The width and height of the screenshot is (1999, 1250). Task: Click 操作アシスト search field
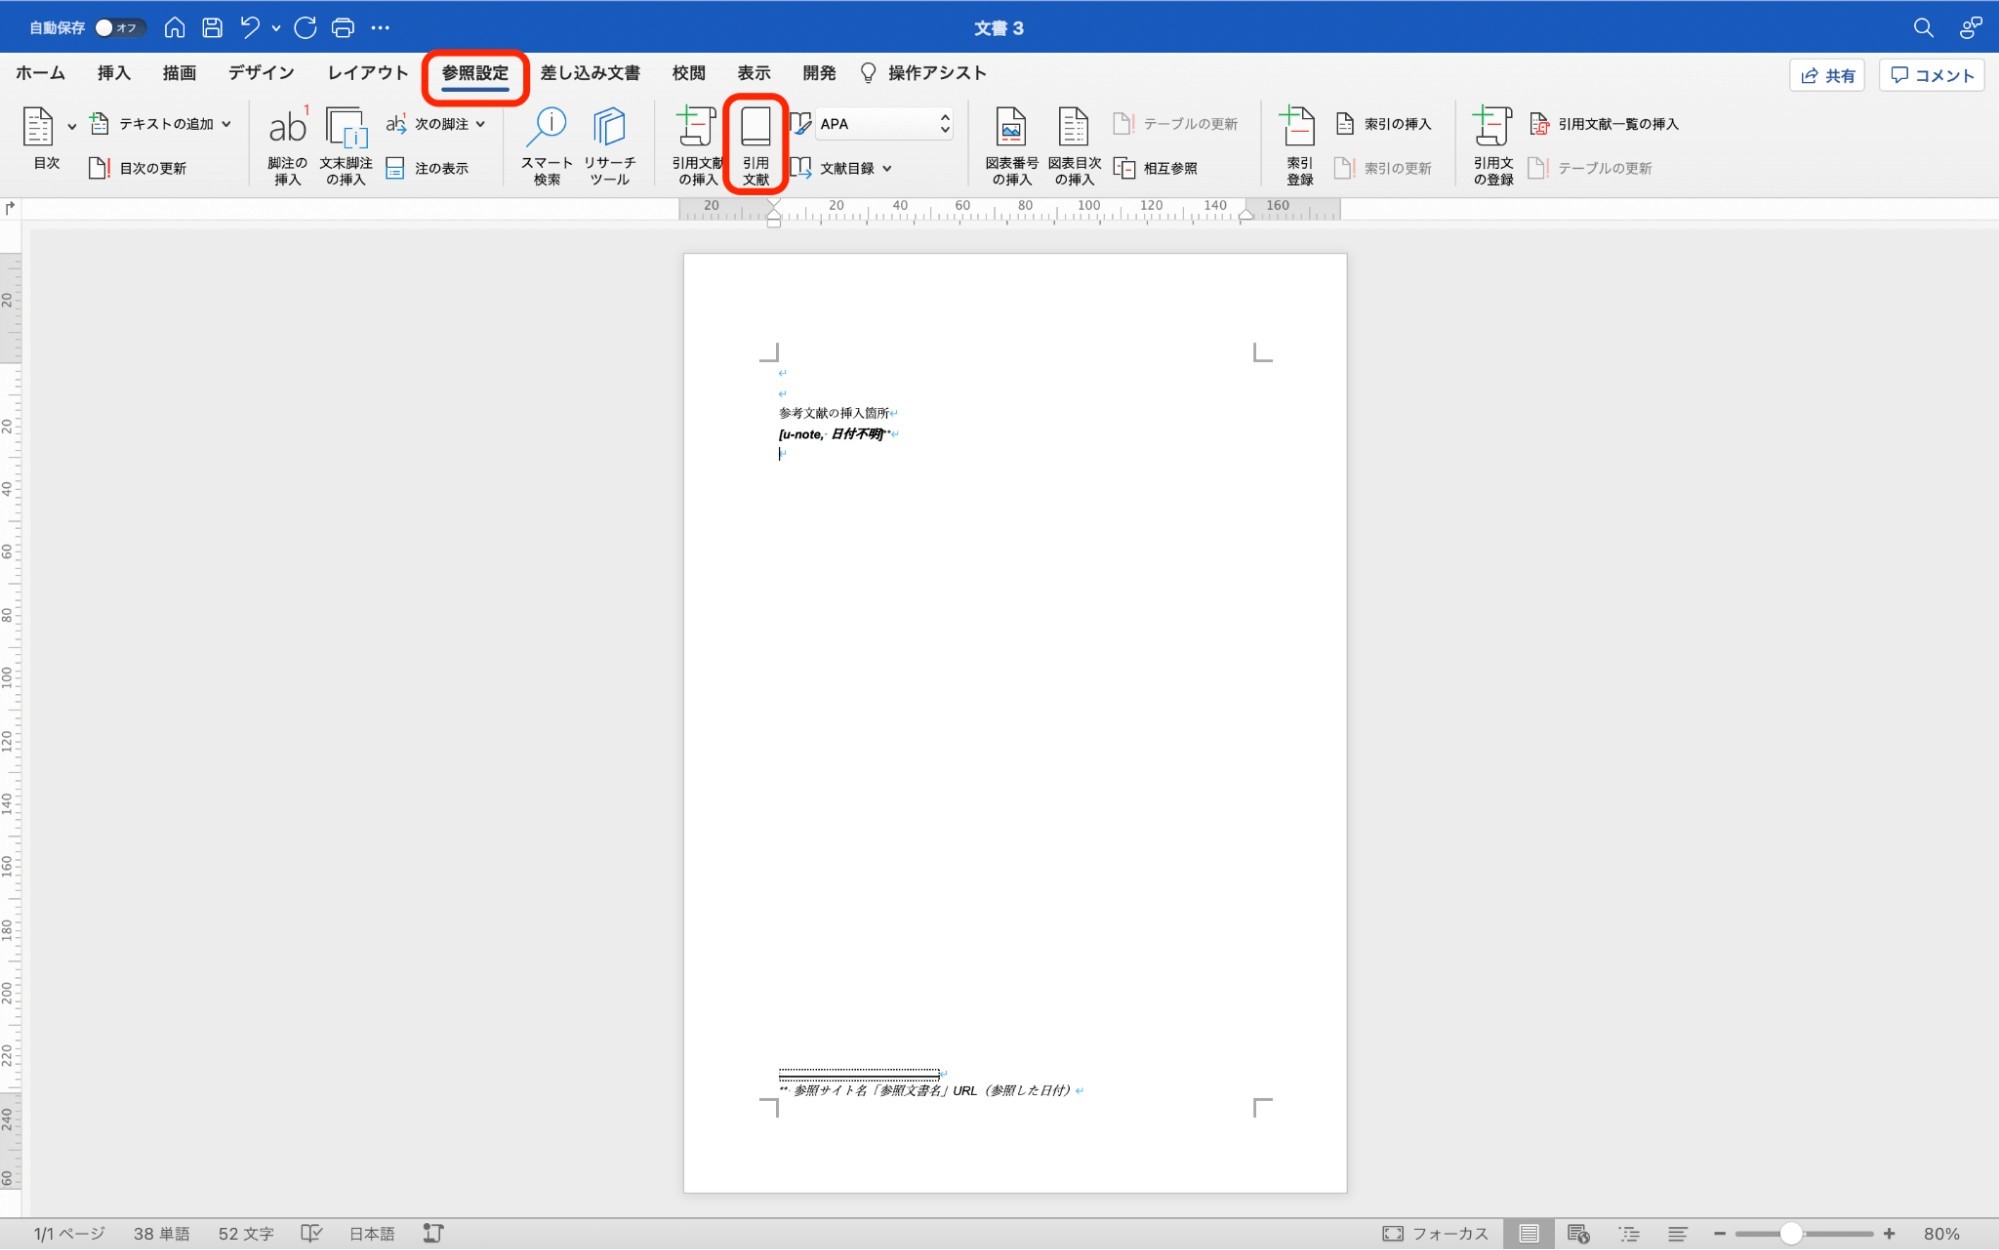923,73
